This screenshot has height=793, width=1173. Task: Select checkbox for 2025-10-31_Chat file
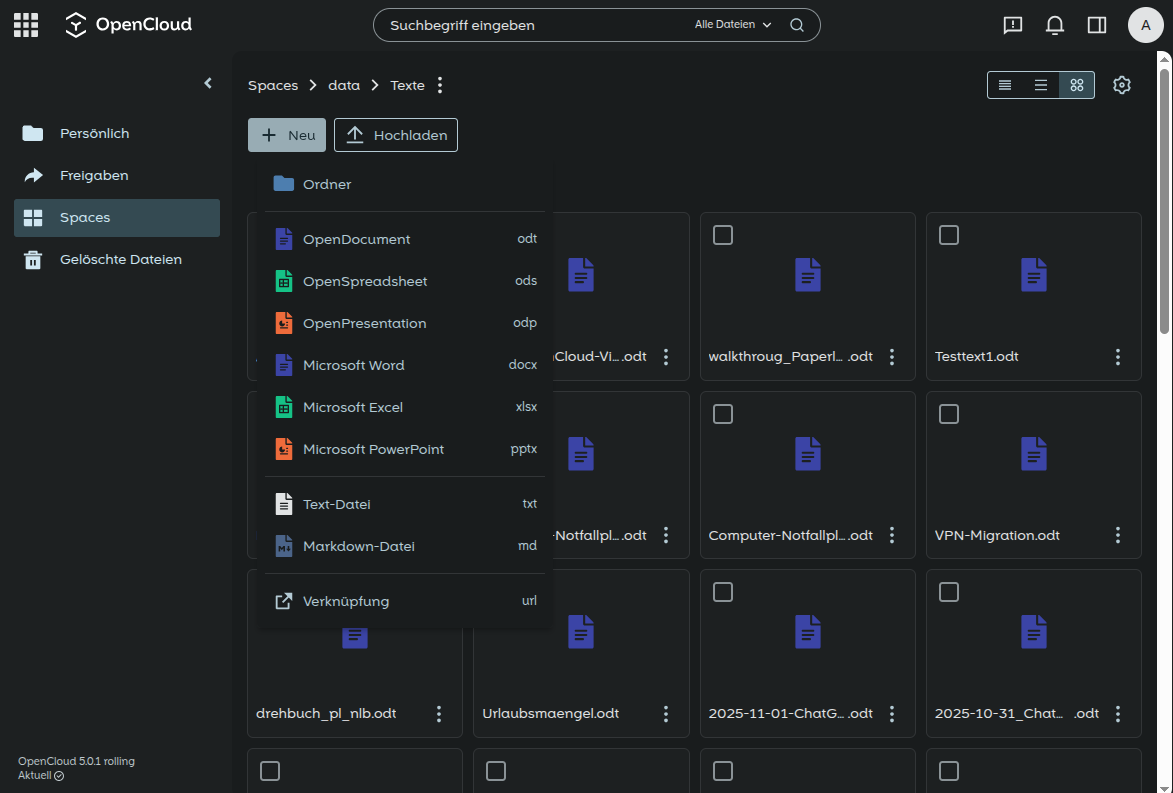(x=949, y=592)
